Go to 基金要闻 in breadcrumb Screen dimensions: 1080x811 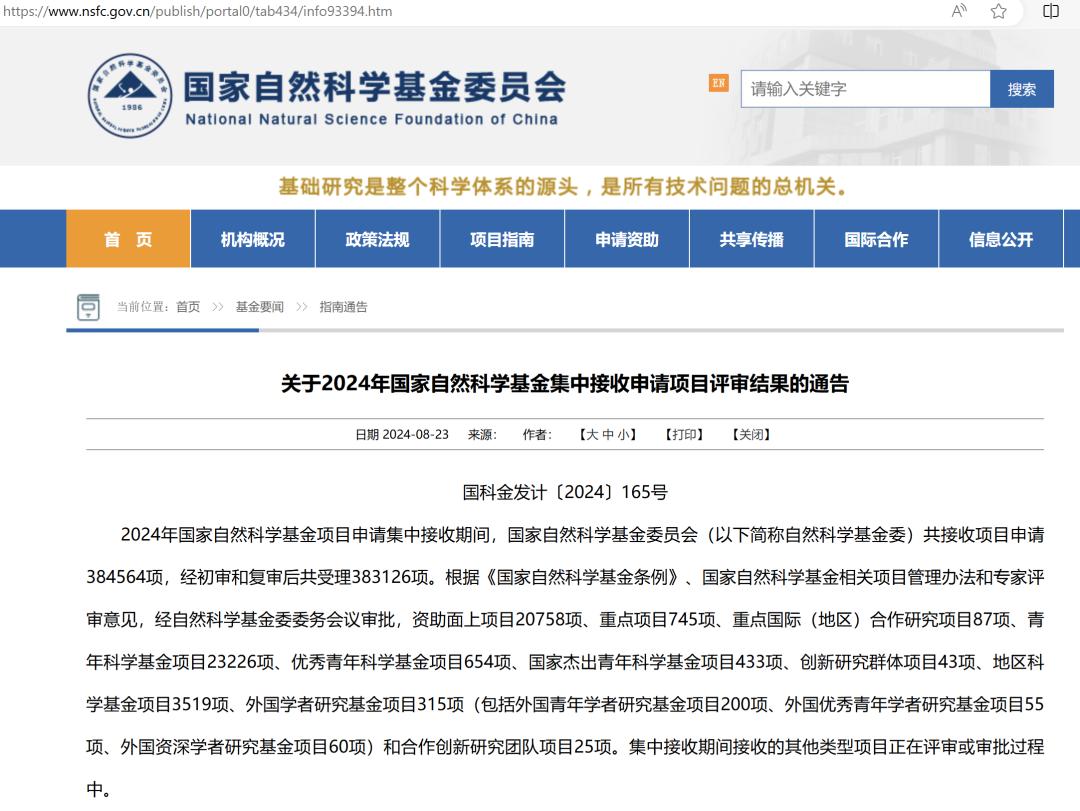point(259,307)
